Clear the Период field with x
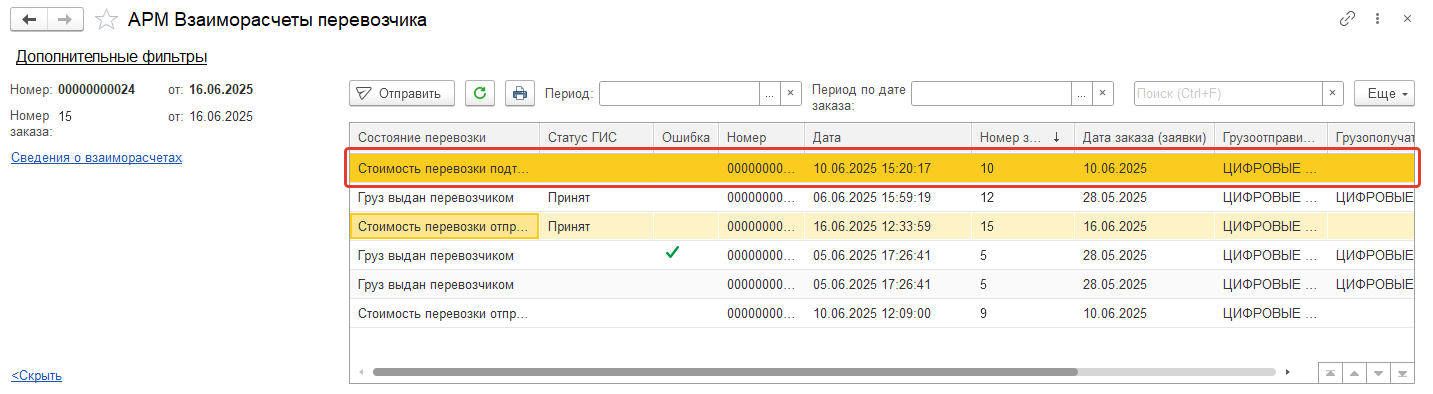Screen dimensions: 1433x394 click(x=791, y=93)
